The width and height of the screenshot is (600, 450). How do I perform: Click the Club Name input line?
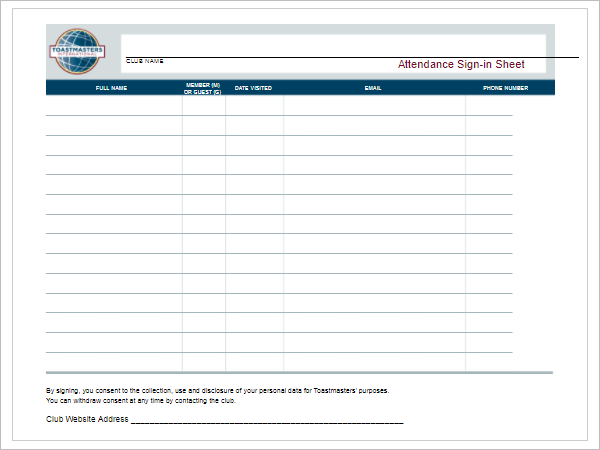coord(352,57)
